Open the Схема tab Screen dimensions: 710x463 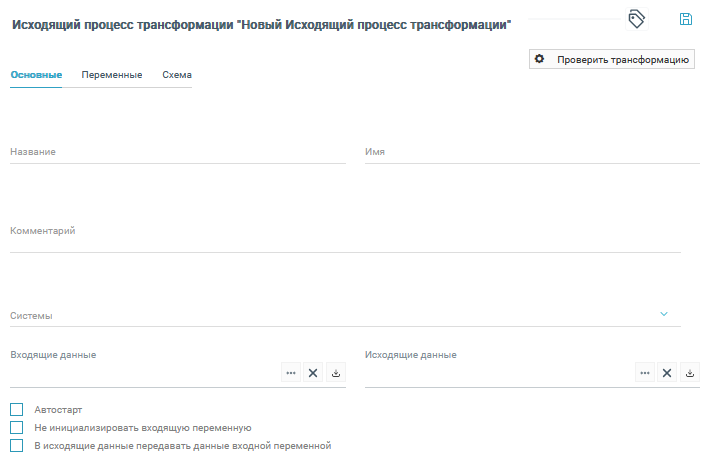pyautogui.click(x=177, y=75)
